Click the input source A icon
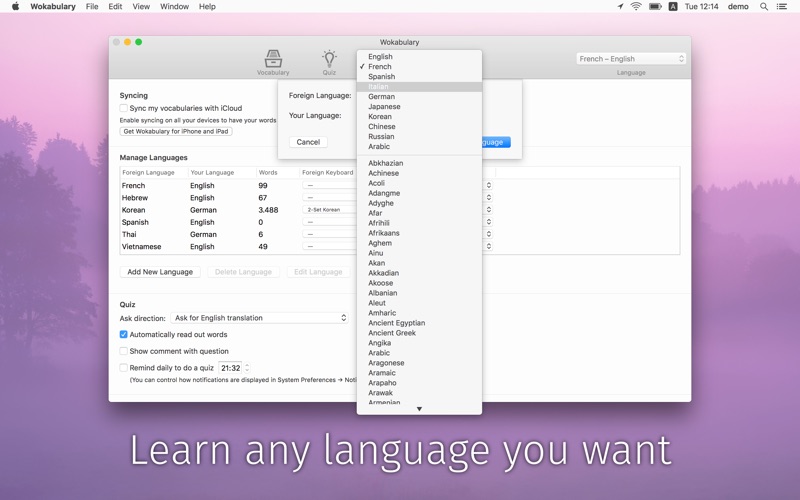Screen dimensions: 800x500 coord(673,7)
